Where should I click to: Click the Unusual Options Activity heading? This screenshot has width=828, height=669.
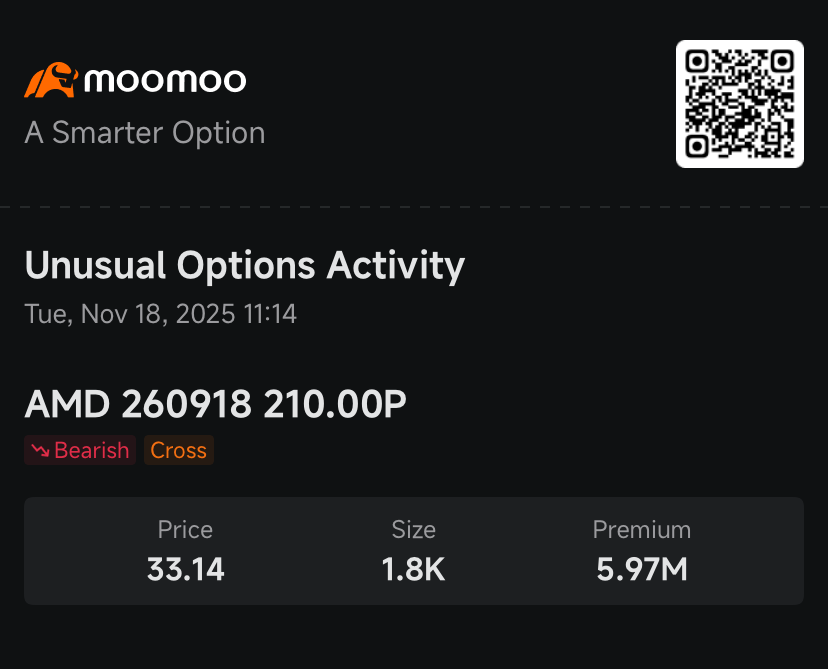(244, 266)
